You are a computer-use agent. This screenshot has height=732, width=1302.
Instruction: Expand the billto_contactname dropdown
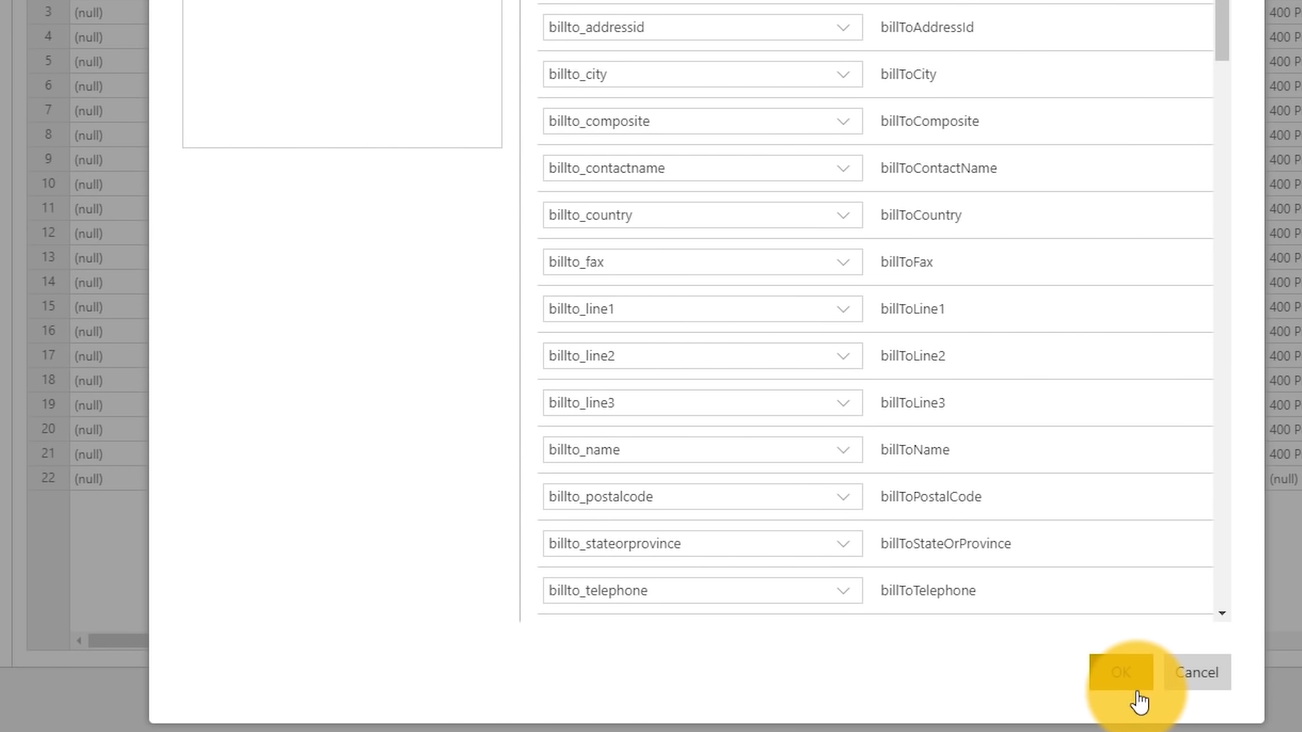click(x=702, y=168)
